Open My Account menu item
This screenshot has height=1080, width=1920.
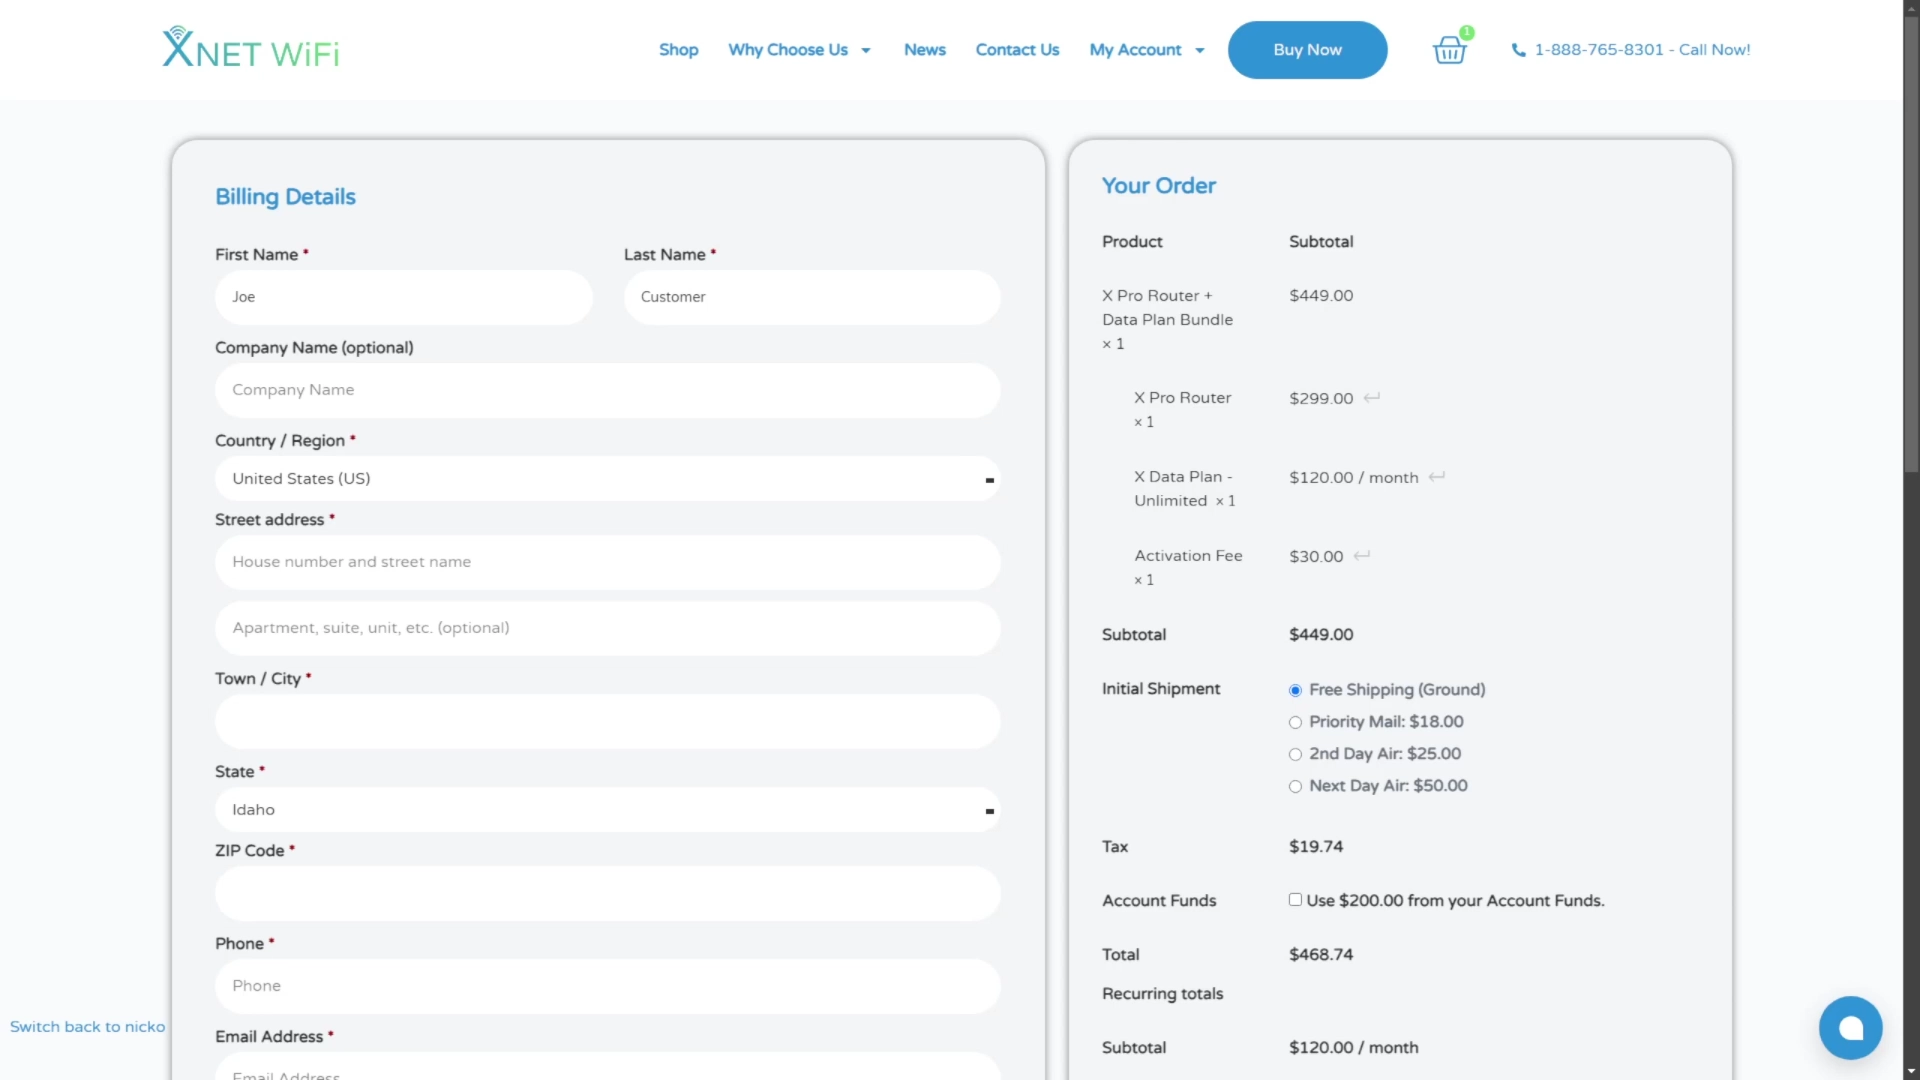pyautogui.click(x=1135, y=50)
